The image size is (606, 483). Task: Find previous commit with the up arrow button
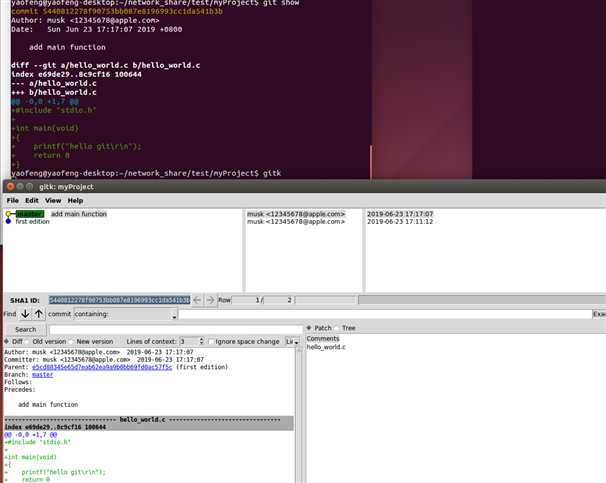click(39, 314)
